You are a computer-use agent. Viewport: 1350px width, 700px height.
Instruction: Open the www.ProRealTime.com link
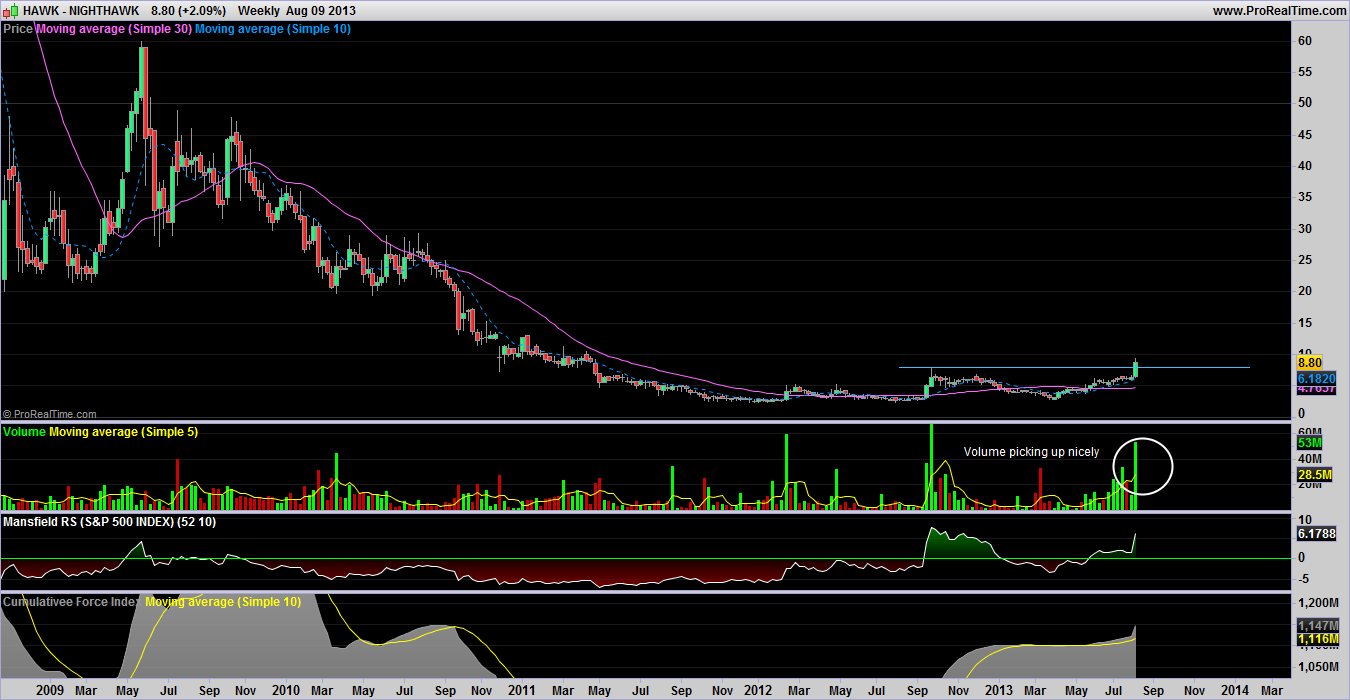pyautogui.click(x=1279, y=10)
